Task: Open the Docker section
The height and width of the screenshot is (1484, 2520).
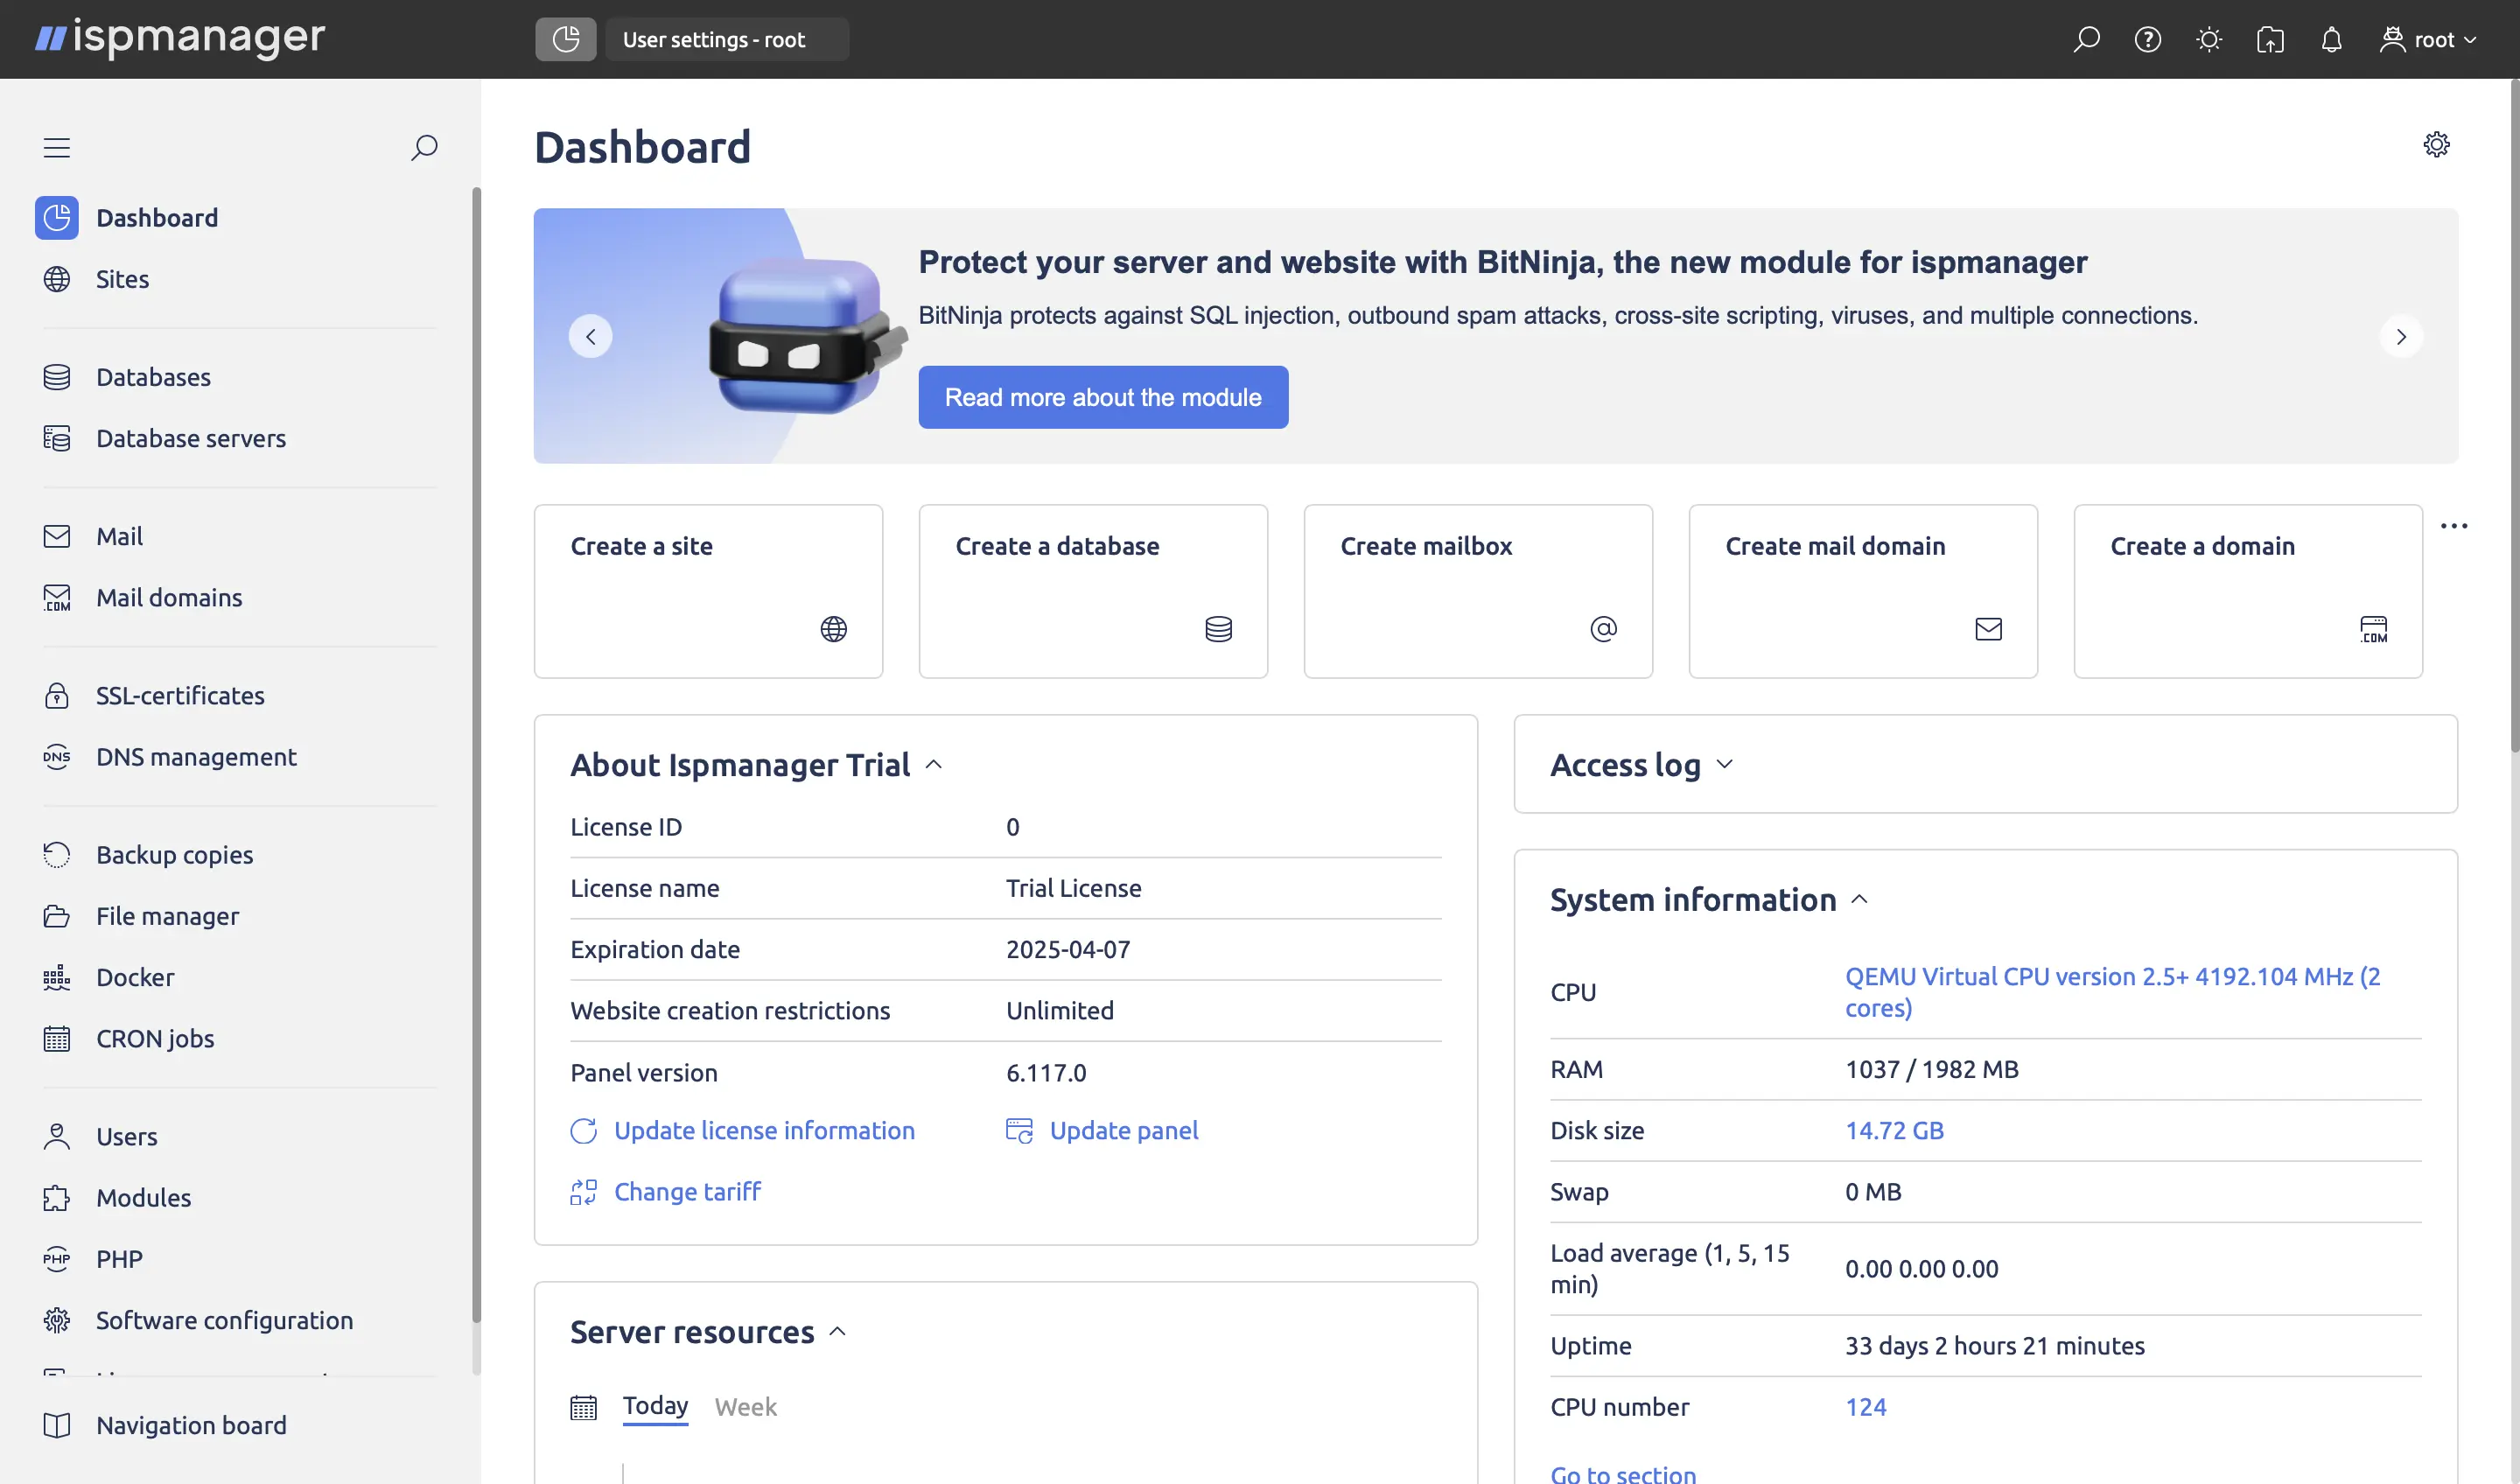Action: click(x=135, y=977)
